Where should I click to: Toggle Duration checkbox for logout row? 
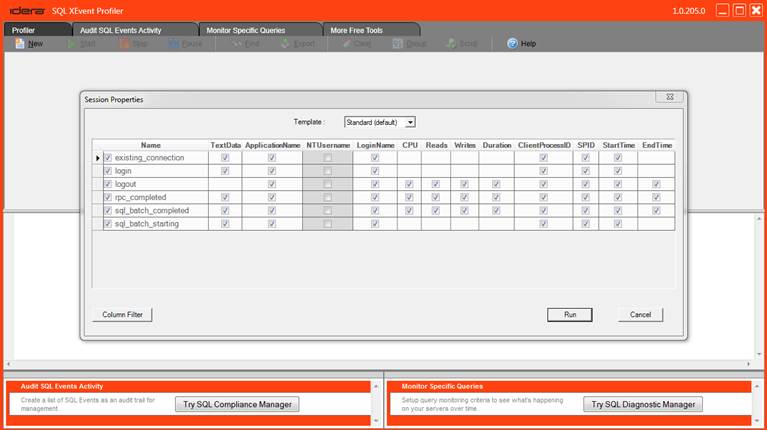[x=496, y=184]
